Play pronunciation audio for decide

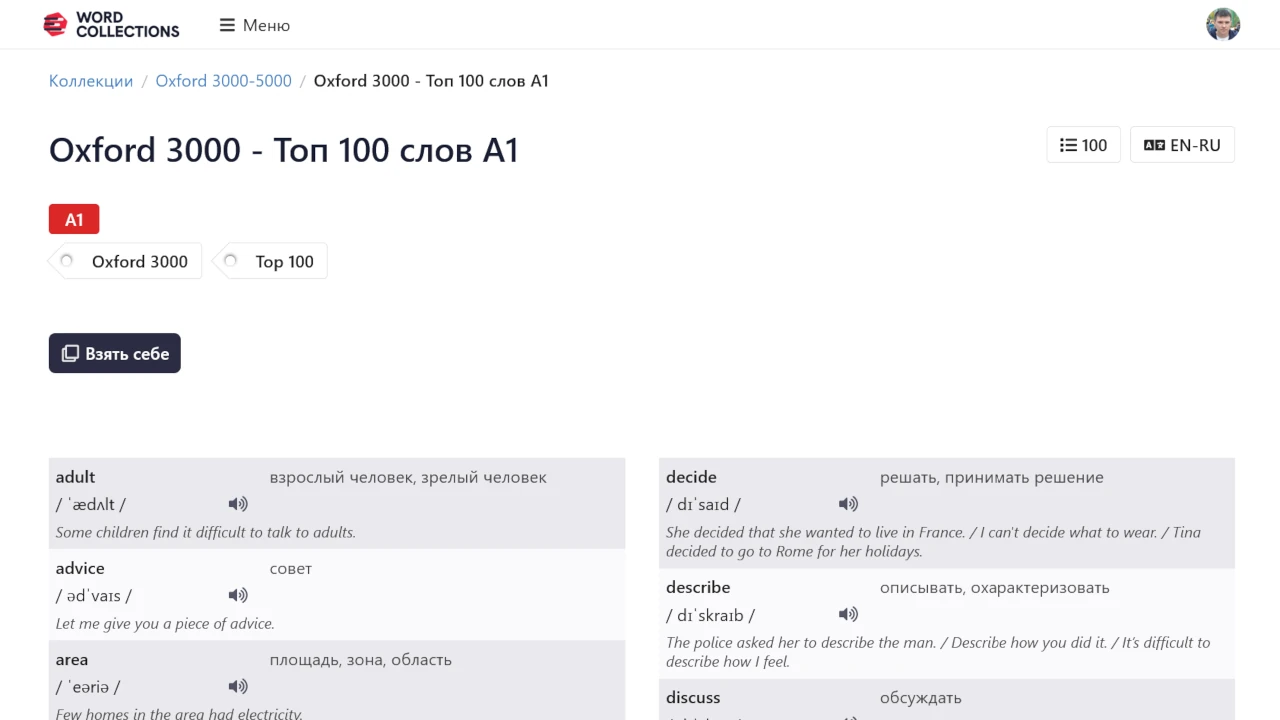[x=848, y=504]
